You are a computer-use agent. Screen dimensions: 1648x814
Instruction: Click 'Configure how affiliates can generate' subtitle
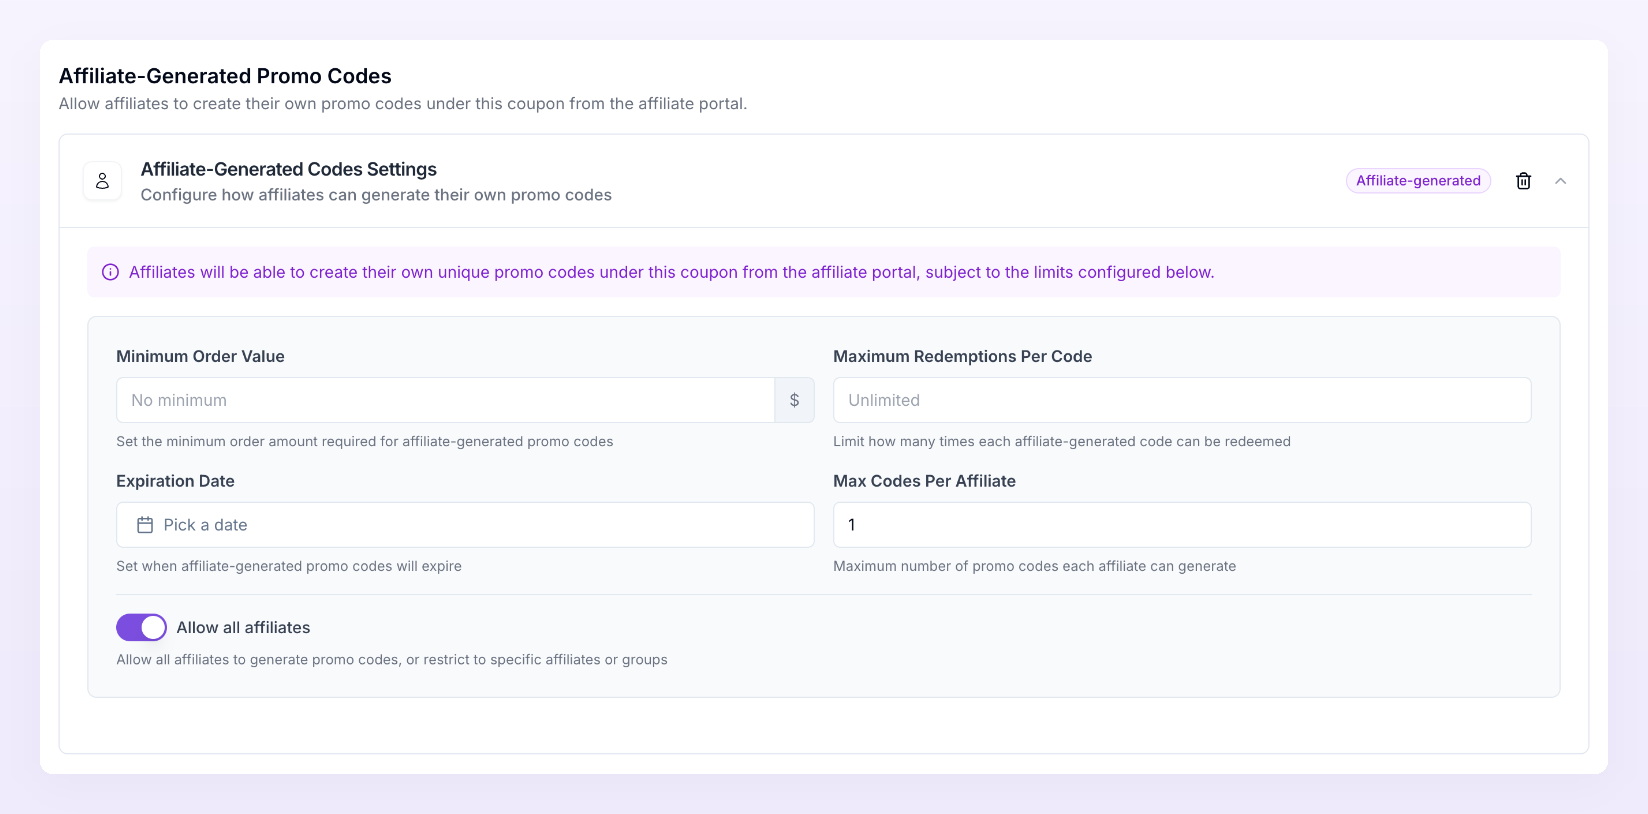click(x=376, y=195)
